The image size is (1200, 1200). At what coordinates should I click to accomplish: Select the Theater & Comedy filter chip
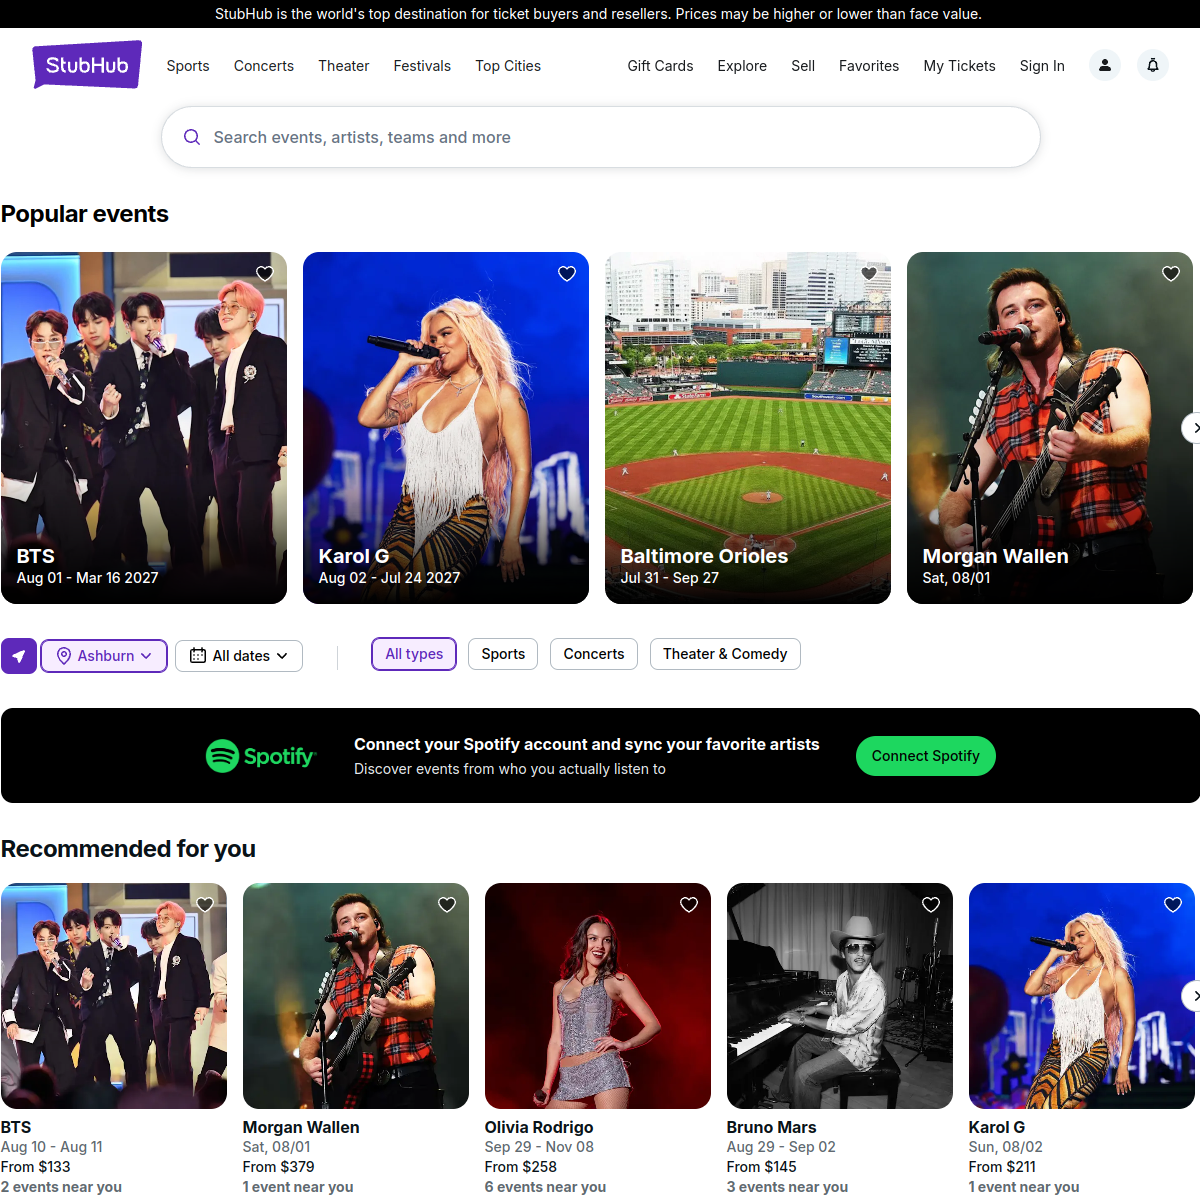coord(725,654)
